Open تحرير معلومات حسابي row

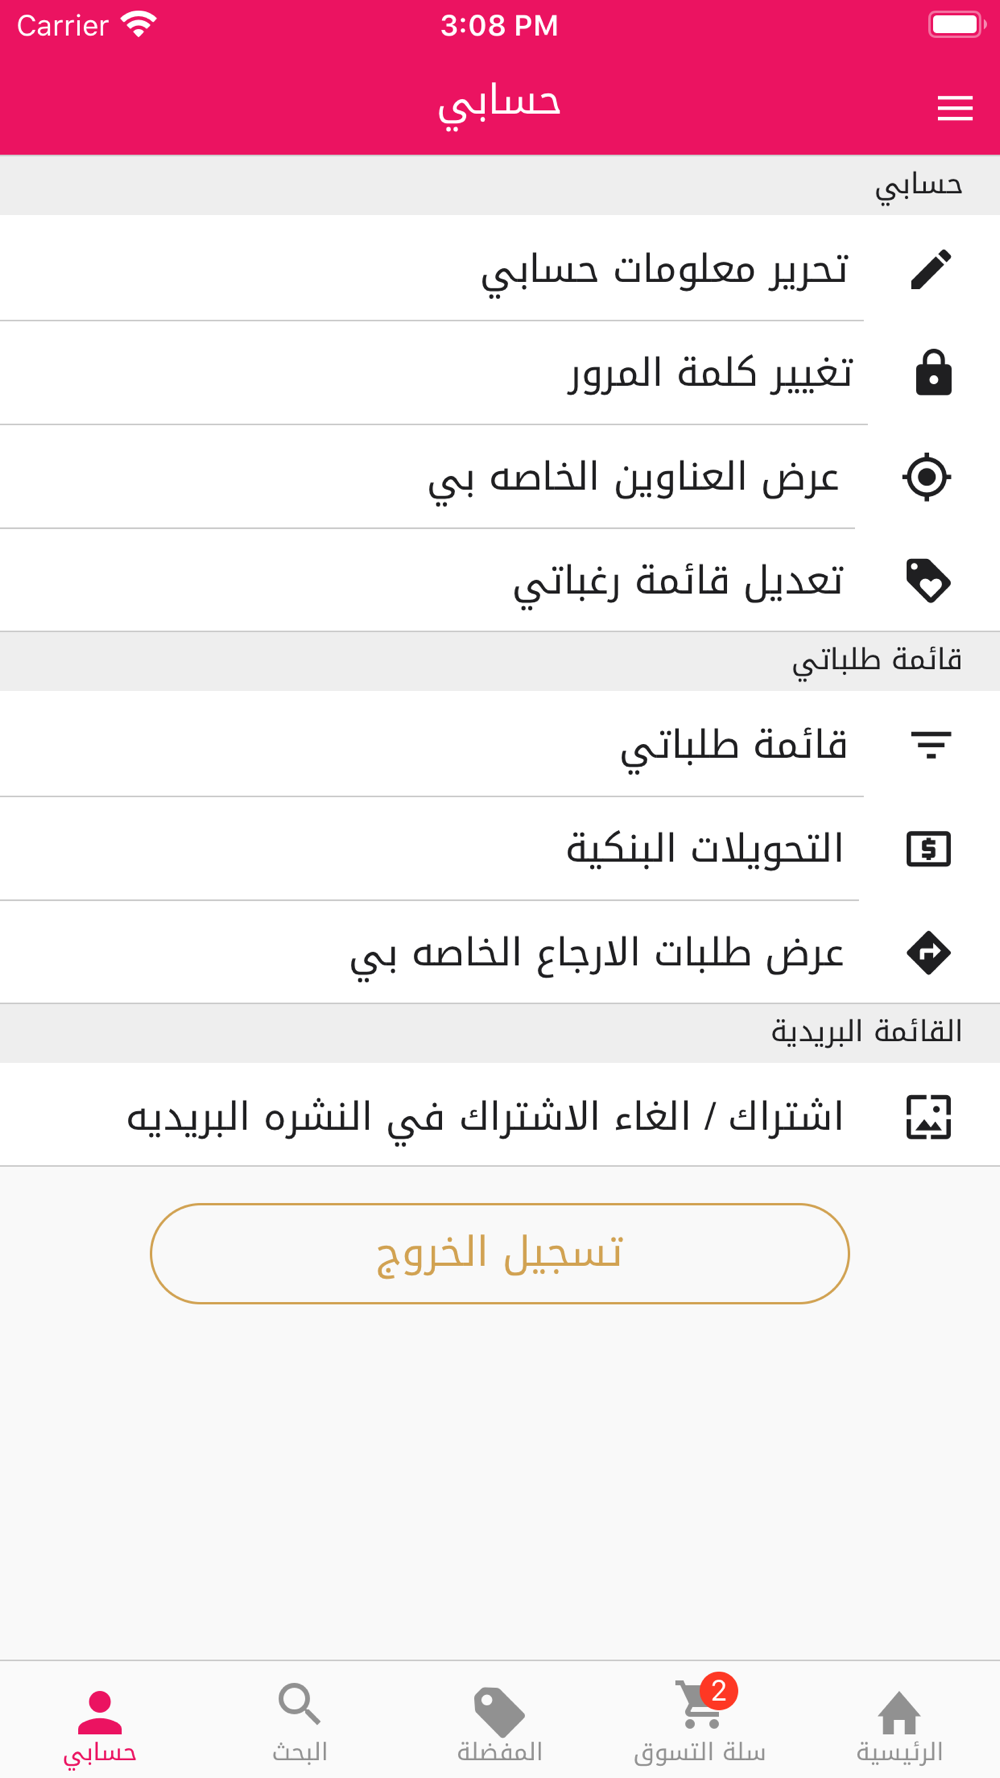[500, 269]
